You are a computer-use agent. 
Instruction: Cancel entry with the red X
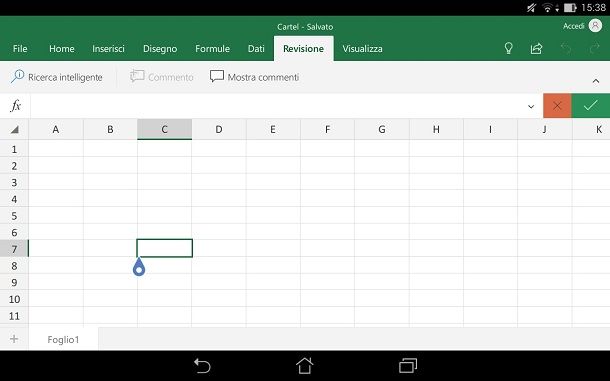pos(557,105)
